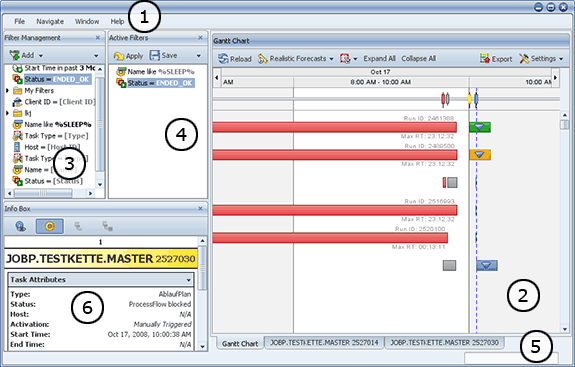
Task: Select 'Status = ENDED_OK' in Filter Management
Action: 52,79
